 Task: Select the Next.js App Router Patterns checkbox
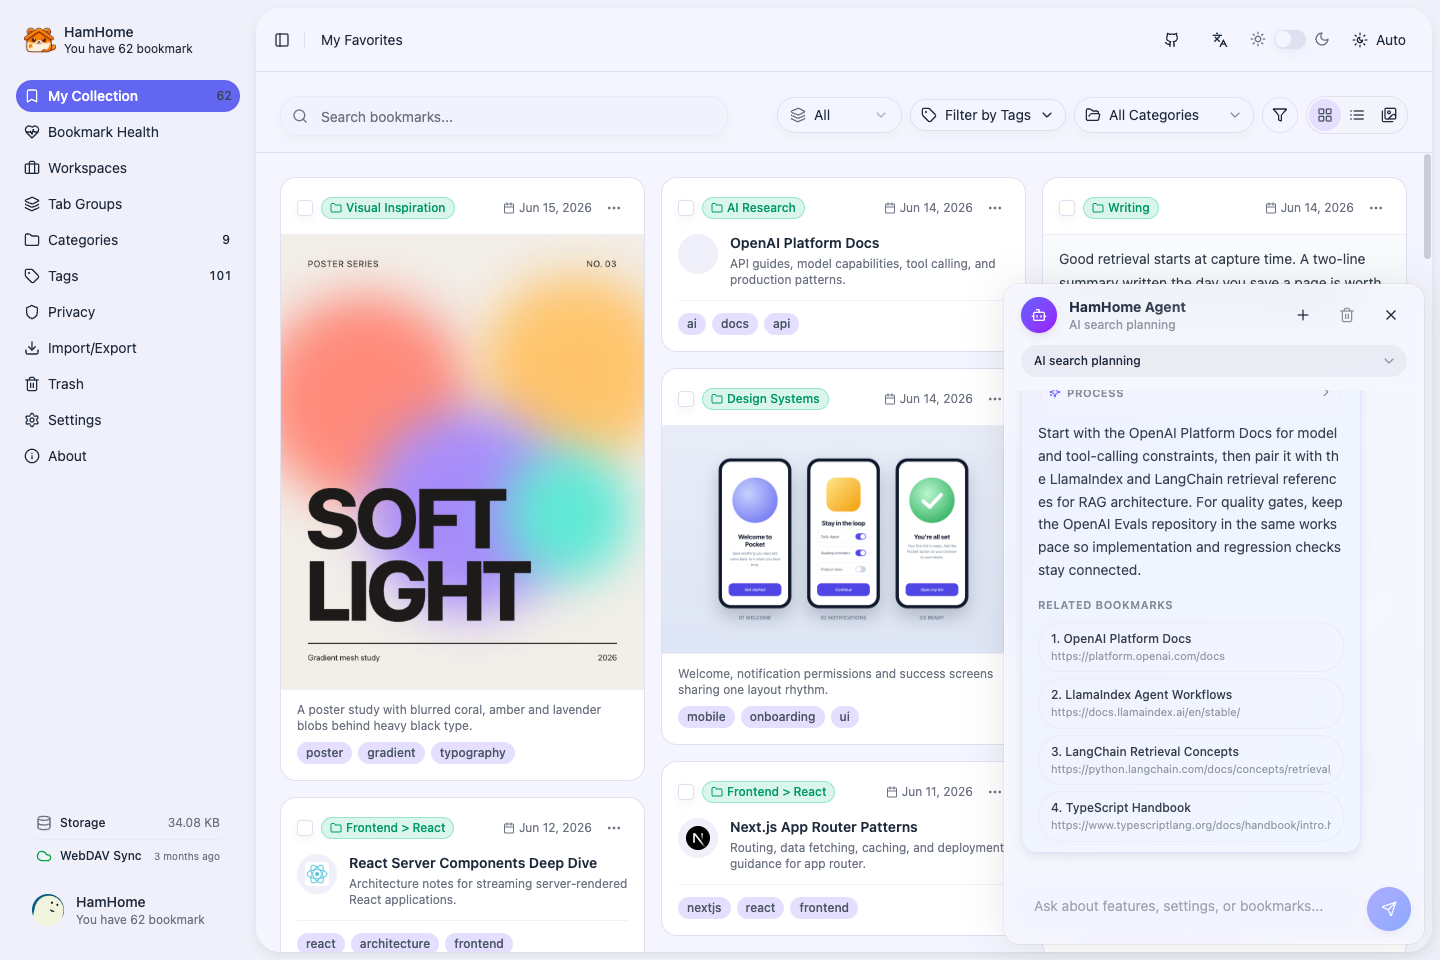(x=686, y=792)
